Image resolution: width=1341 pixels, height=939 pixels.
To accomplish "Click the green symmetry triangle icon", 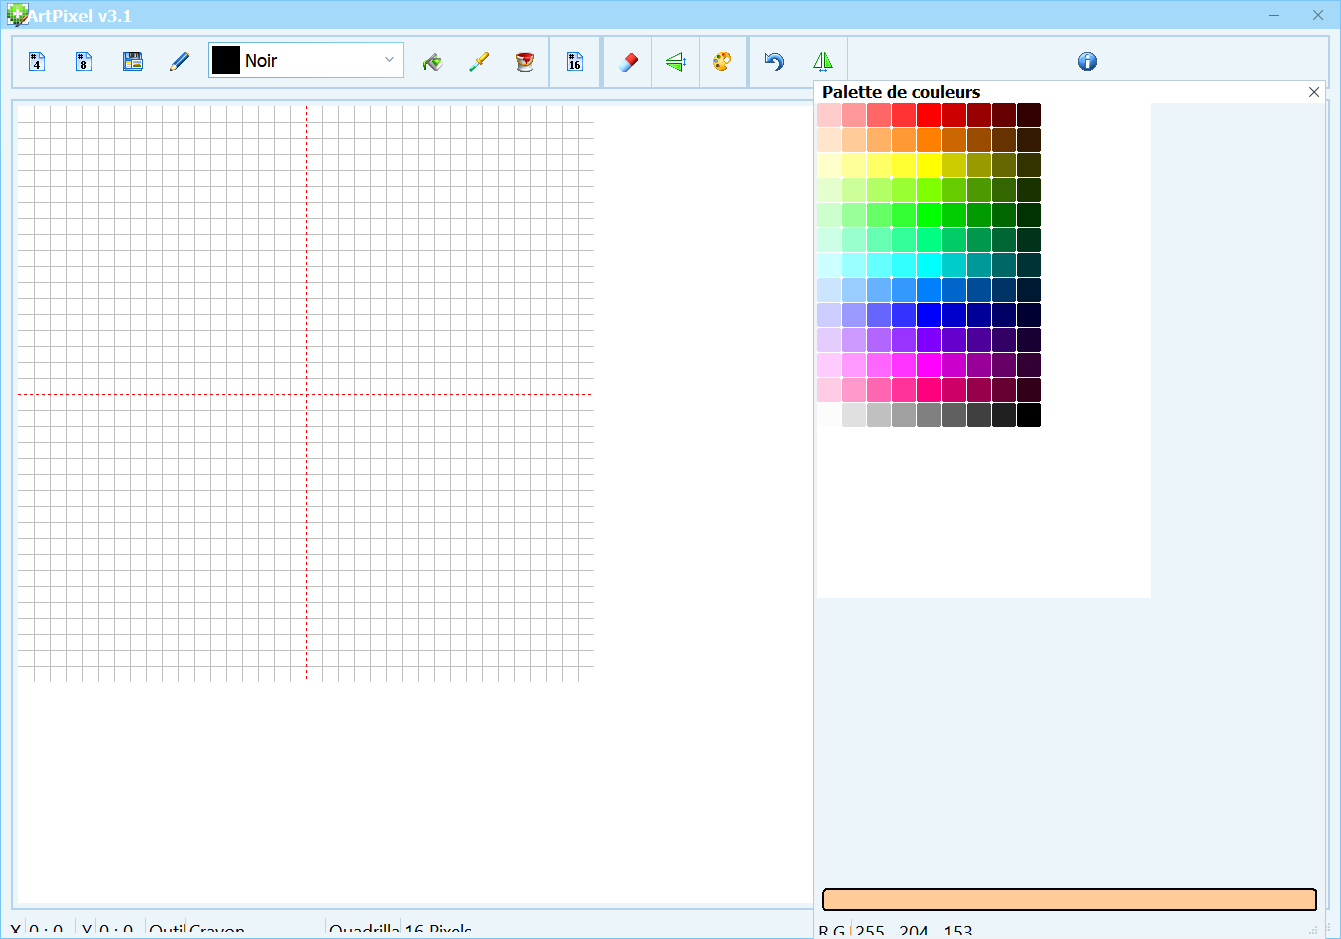I will pyautogui.click(x=676, y=62).
